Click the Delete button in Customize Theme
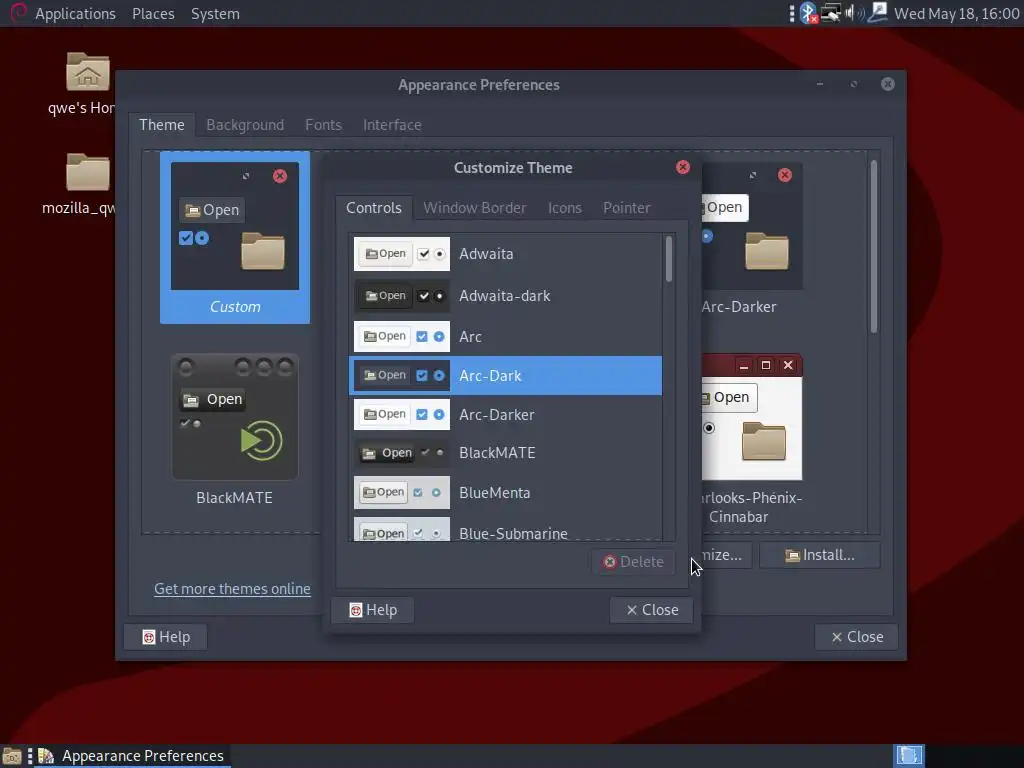 633,562
